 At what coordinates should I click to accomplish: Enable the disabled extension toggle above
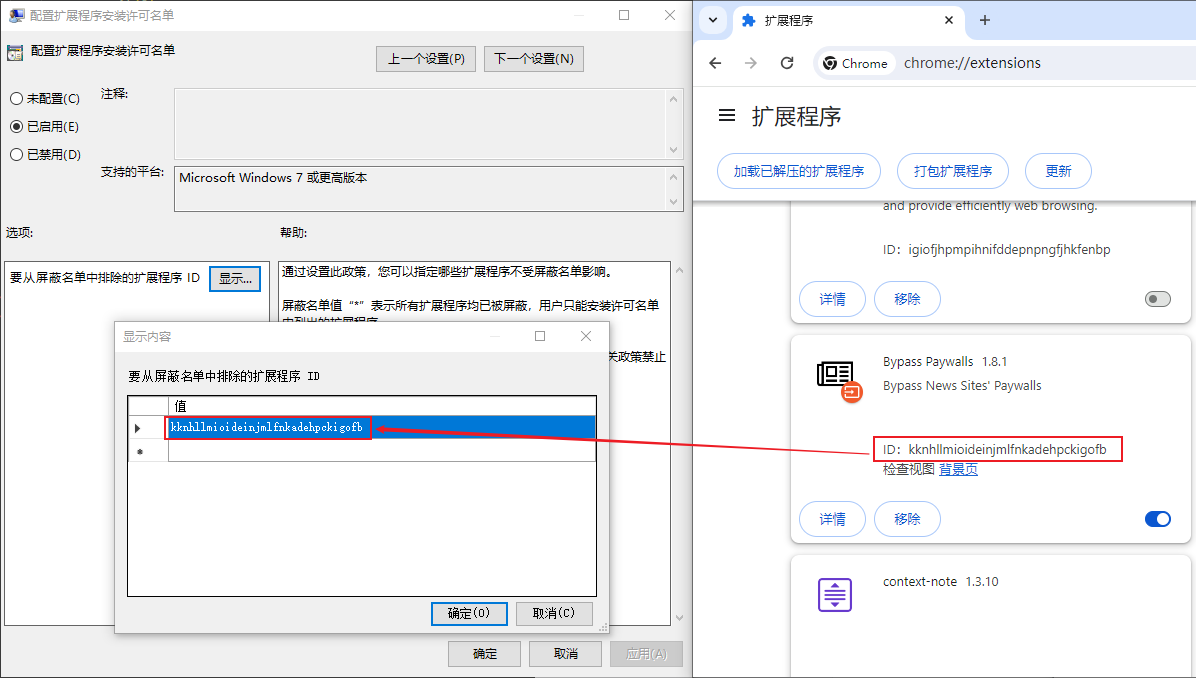pyautogui.click(x=1157, y=299)
